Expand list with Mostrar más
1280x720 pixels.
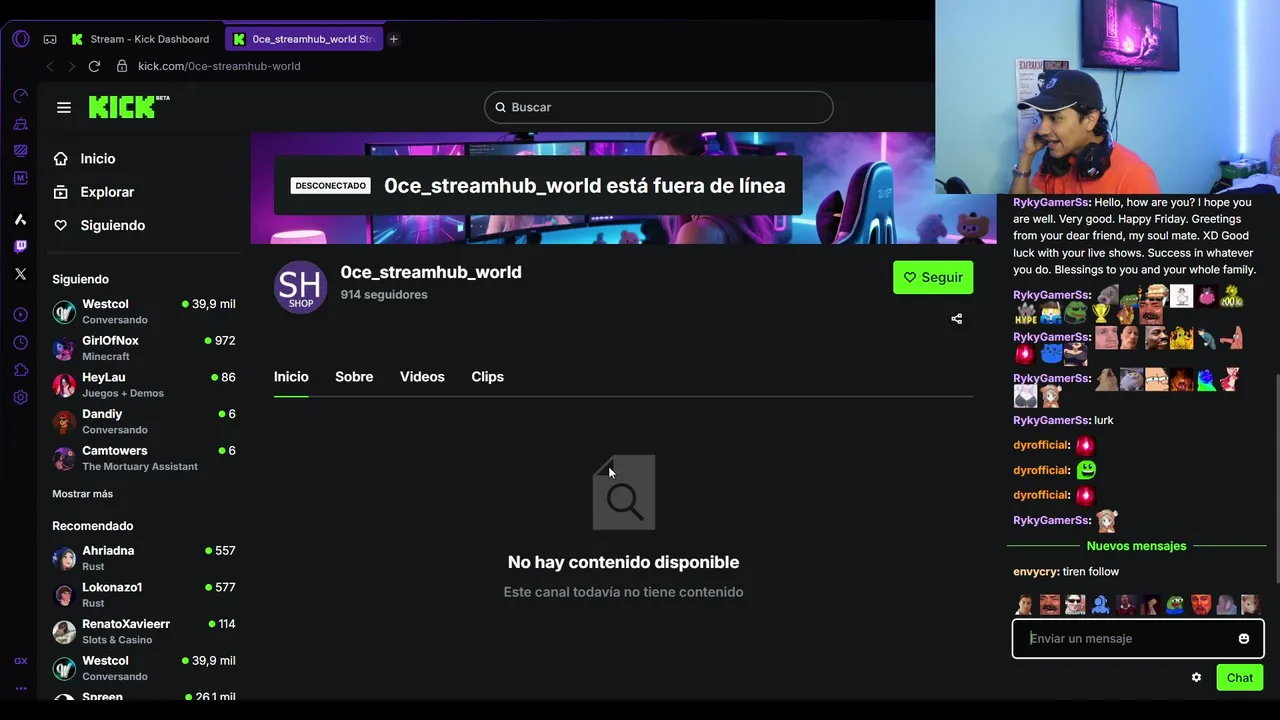83,494
